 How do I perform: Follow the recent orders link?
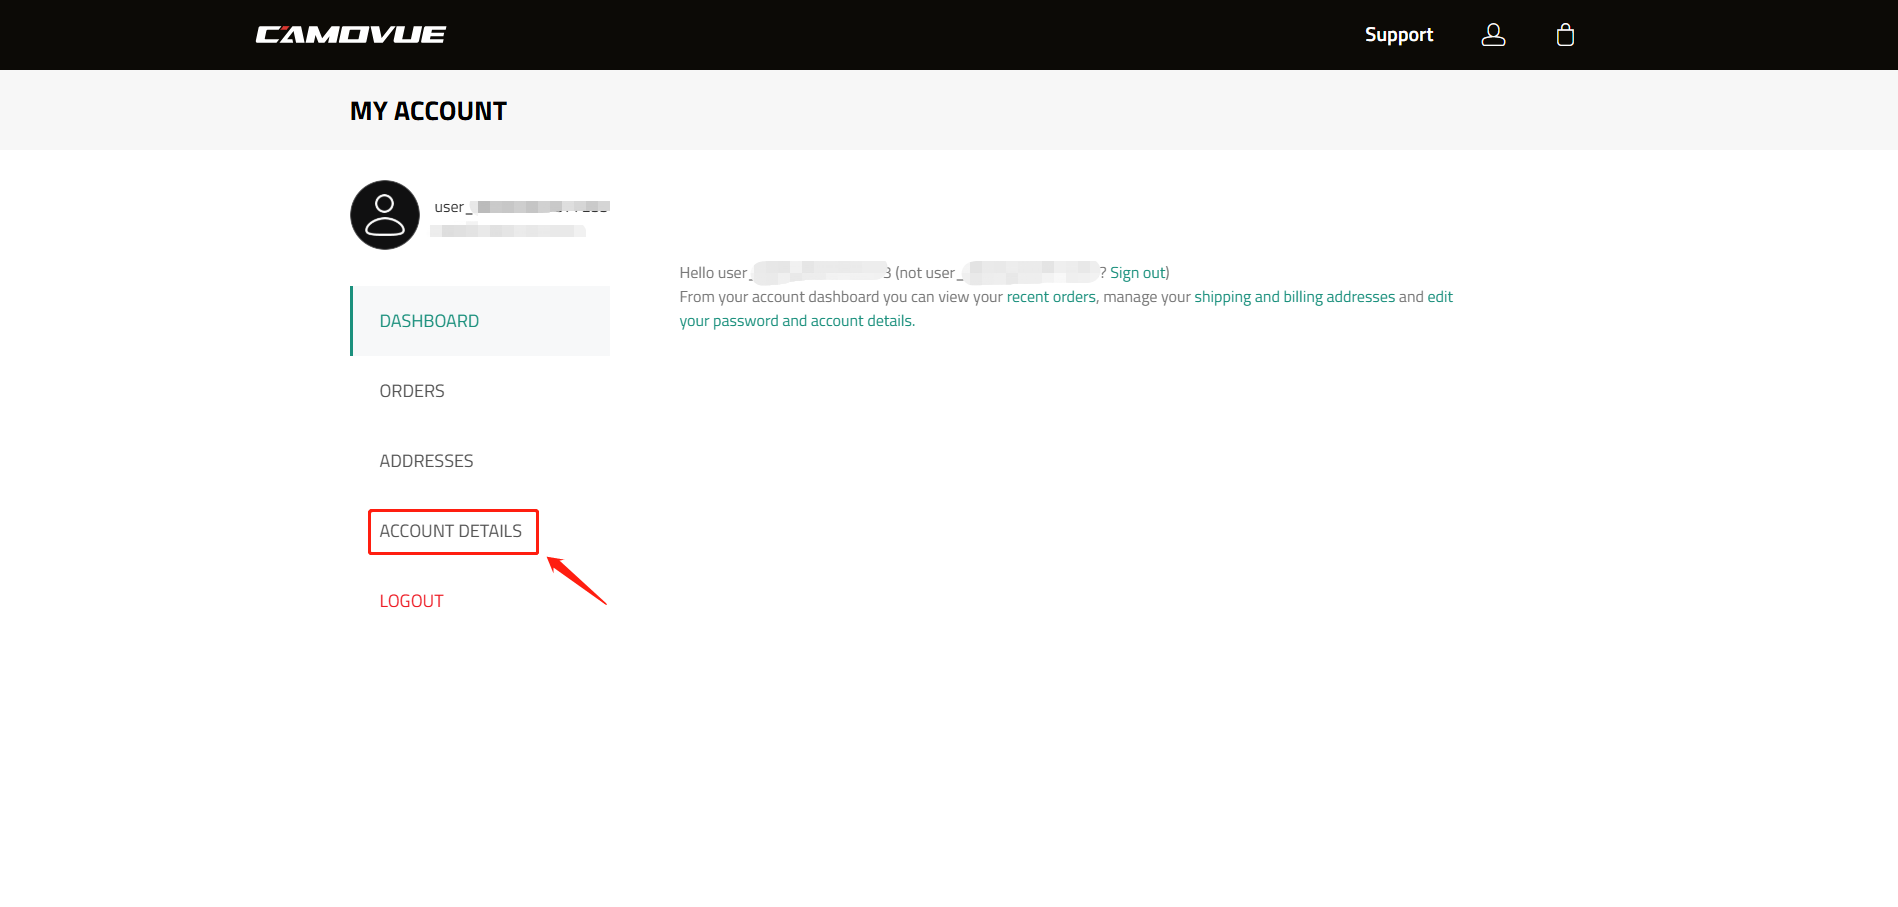coord(1051,297)
